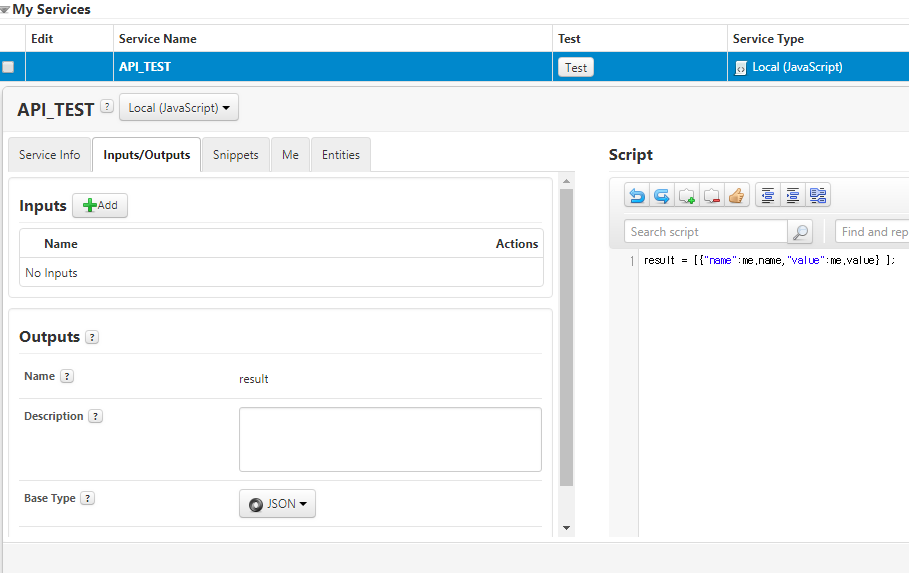Click into the Description text area
This screenshot has height=573, width=909.
[390, 439]
